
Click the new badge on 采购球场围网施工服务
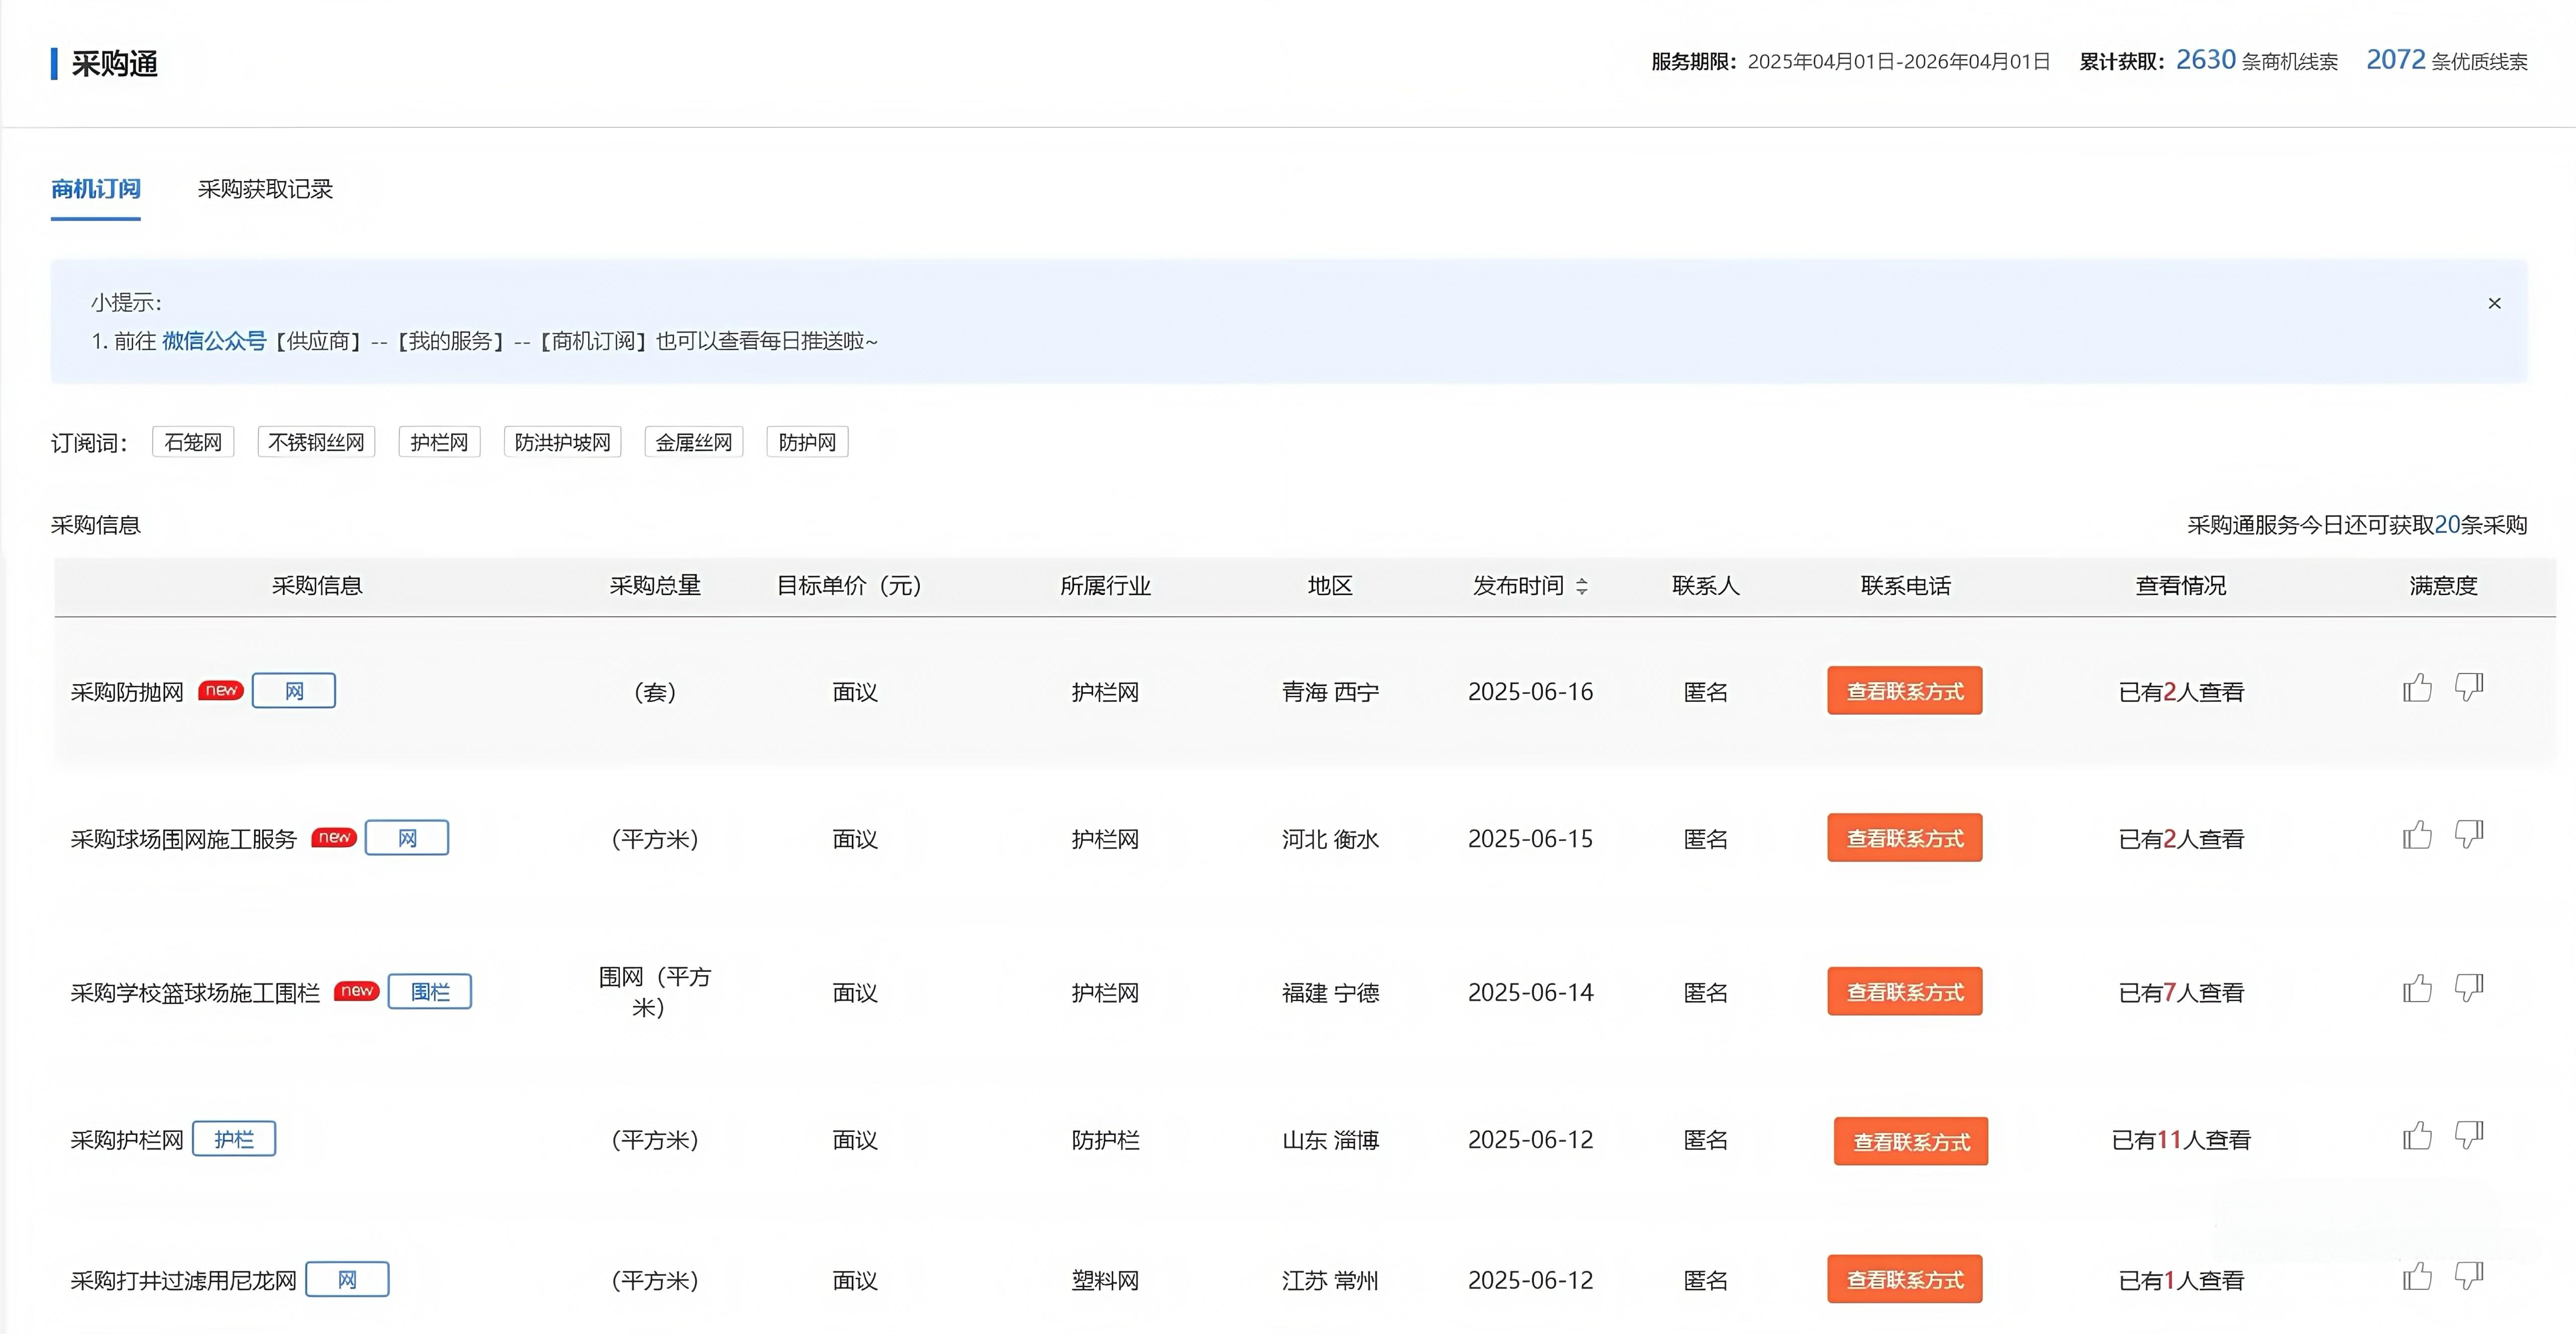point(334,837)
